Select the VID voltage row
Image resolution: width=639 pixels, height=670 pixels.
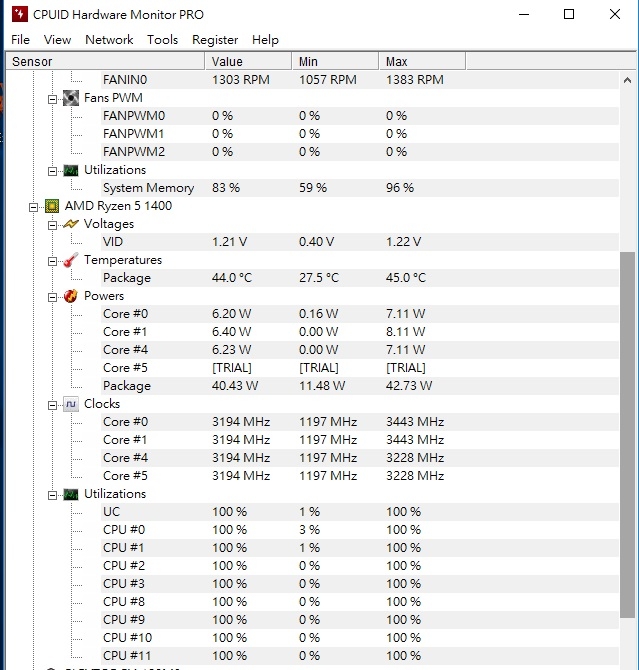click(x=359, y=242)
